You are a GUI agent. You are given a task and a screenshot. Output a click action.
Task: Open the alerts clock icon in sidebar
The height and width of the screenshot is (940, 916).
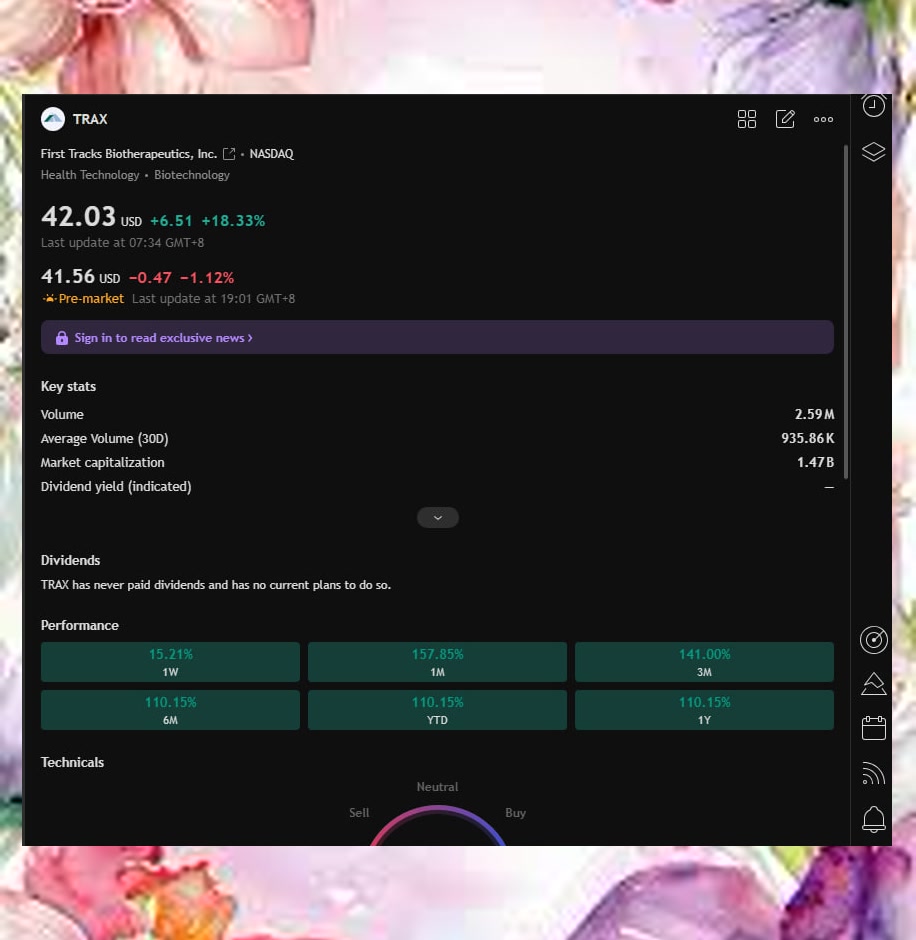tap(873, 106)
